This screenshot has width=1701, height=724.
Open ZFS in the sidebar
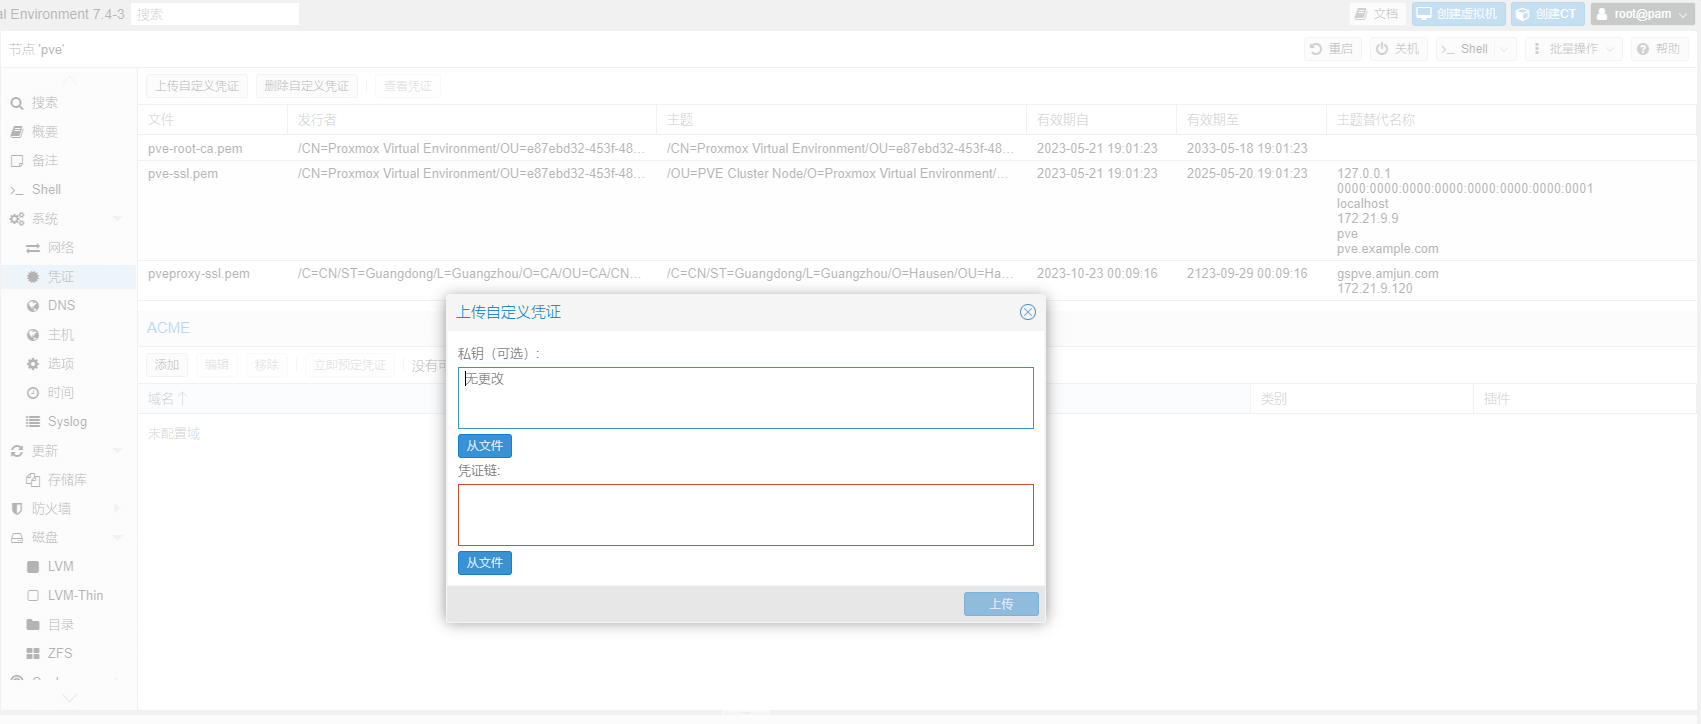(60, 654)
